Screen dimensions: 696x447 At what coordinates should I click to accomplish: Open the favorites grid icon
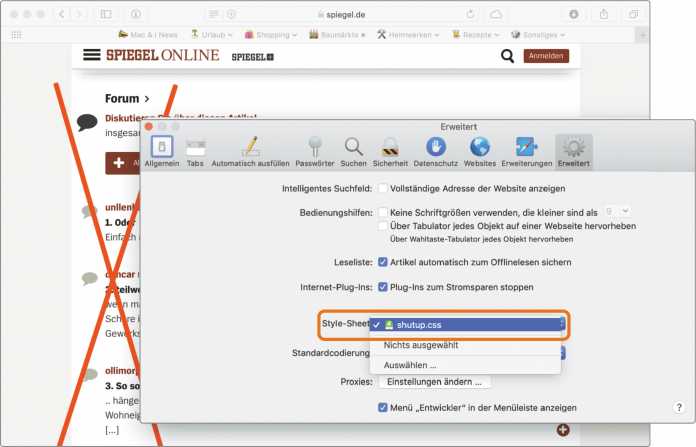pyautogui.click(x=16, y=35)
